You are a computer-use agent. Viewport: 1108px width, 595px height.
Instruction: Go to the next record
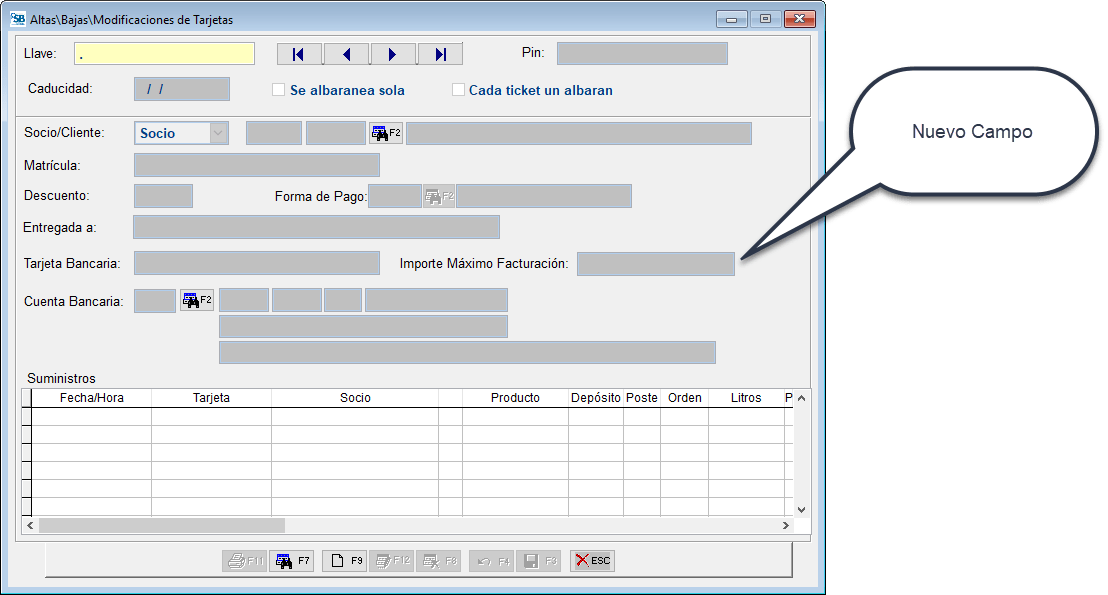(x=393, y=54)
